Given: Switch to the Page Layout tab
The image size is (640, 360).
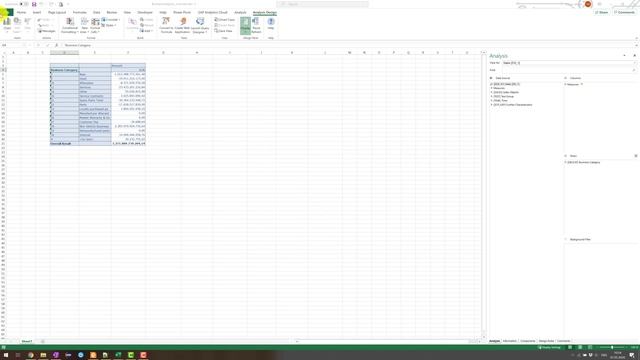Looking at the screenshot, I should point(57,13).
